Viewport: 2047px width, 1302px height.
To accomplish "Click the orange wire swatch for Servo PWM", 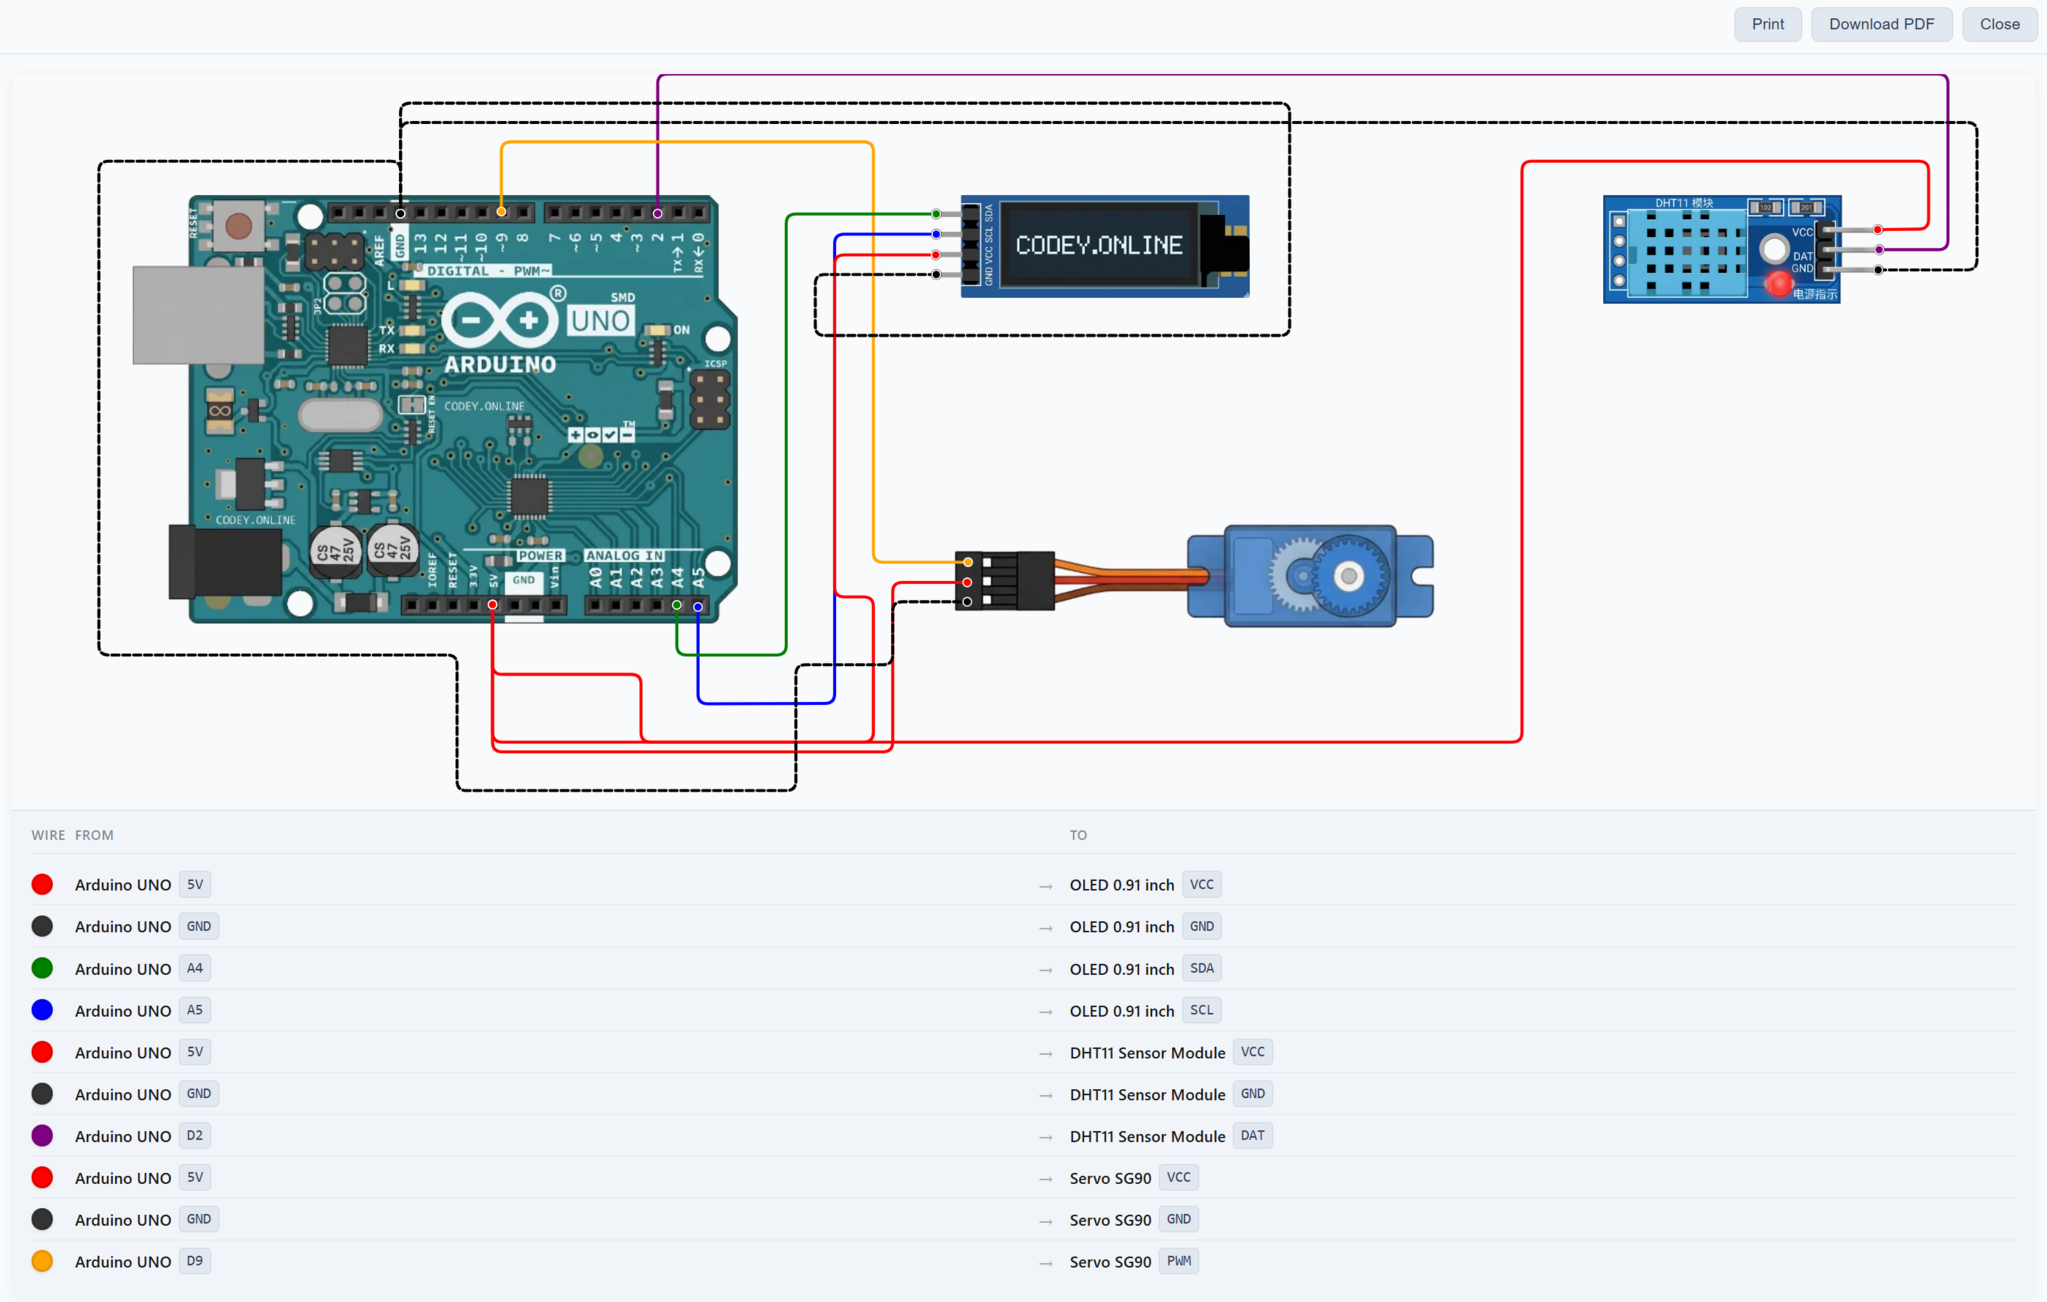I will point(42,1261).
